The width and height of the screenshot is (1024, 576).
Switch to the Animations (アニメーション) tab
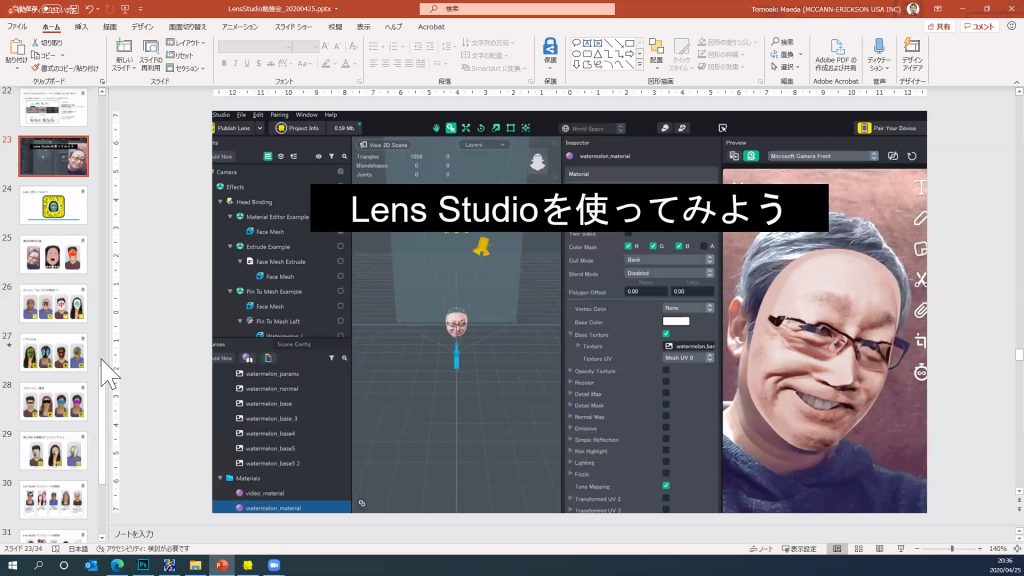pos(240,27)
